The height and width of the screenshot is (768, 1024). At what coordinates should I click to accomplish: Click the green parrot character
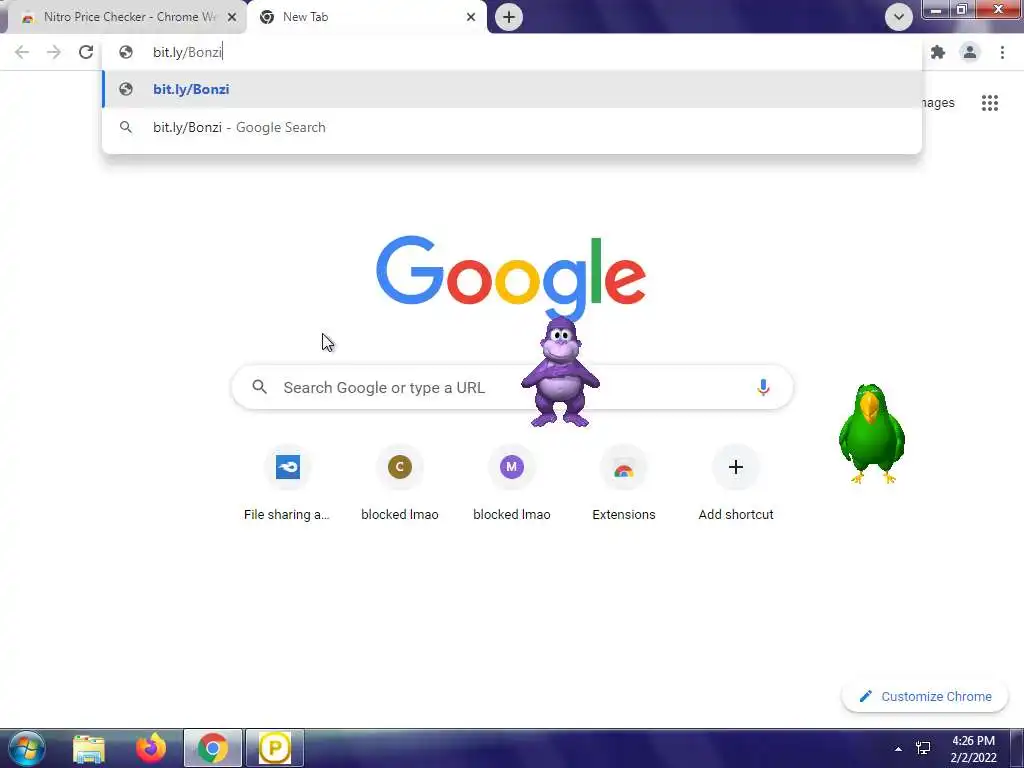pos(871,434)
